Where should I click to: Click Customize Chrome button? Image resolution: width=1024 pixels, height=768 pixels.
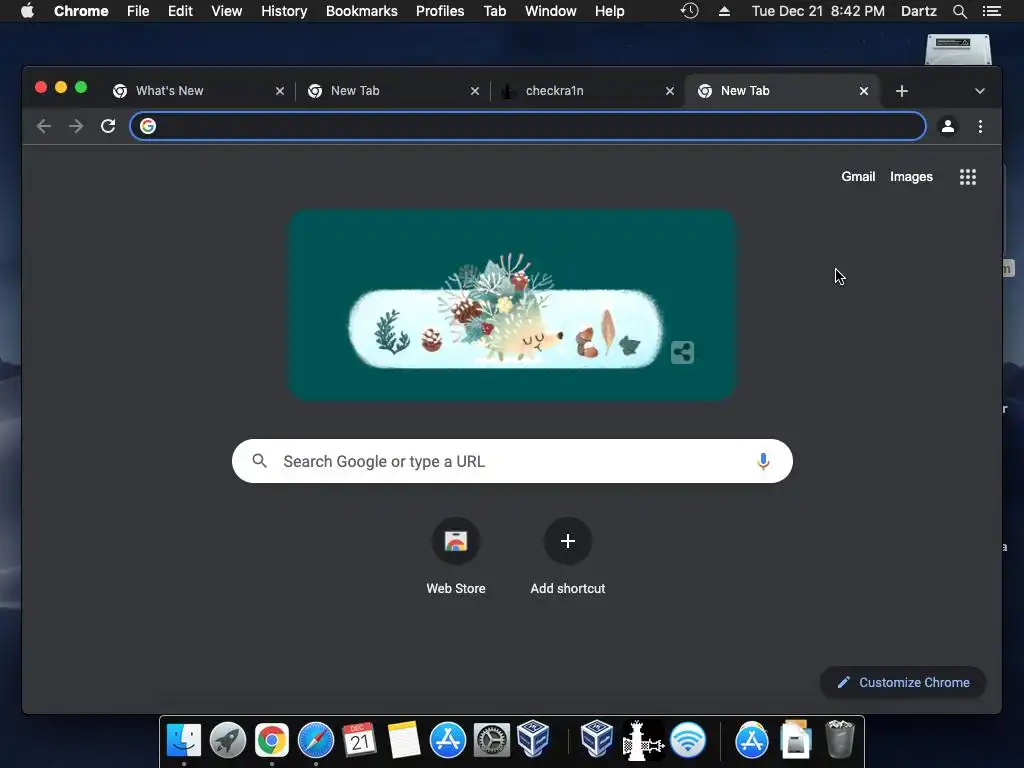pyautogui.click(x=903, y=682)
